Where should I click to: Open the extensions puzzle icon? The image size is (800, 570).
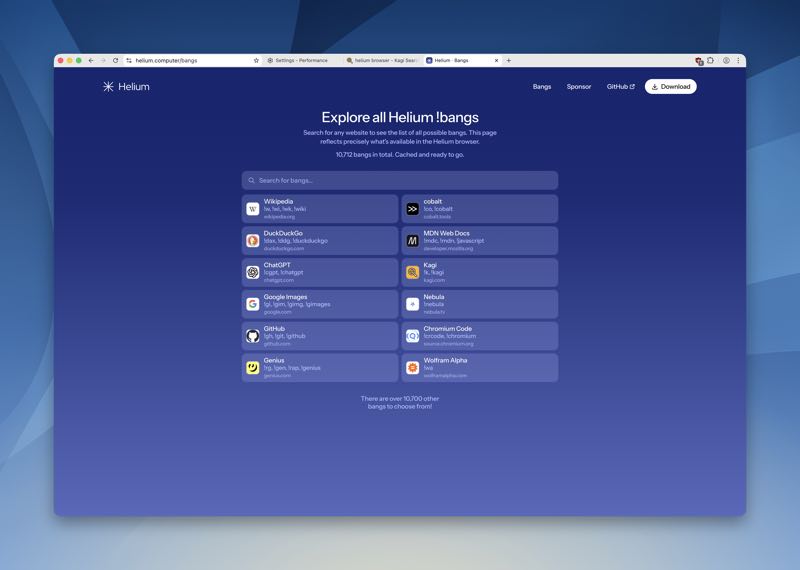tap(710, 60)
